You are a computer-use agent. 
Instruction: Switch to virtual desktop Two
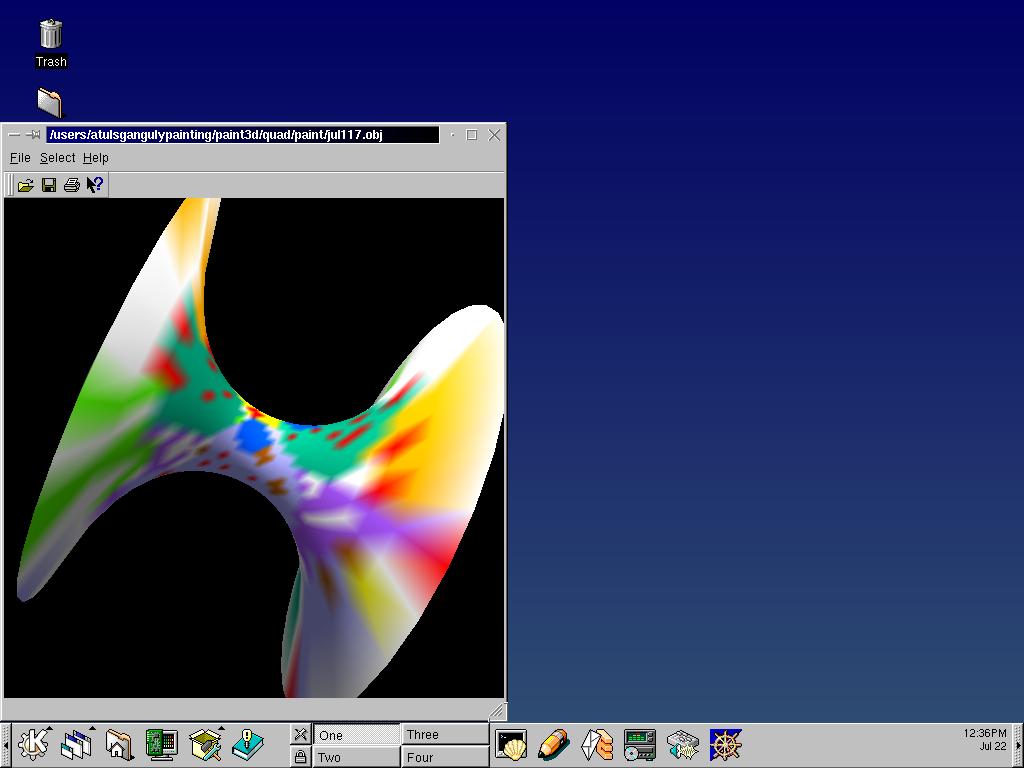pyautogui.click(x=355, y=757)
